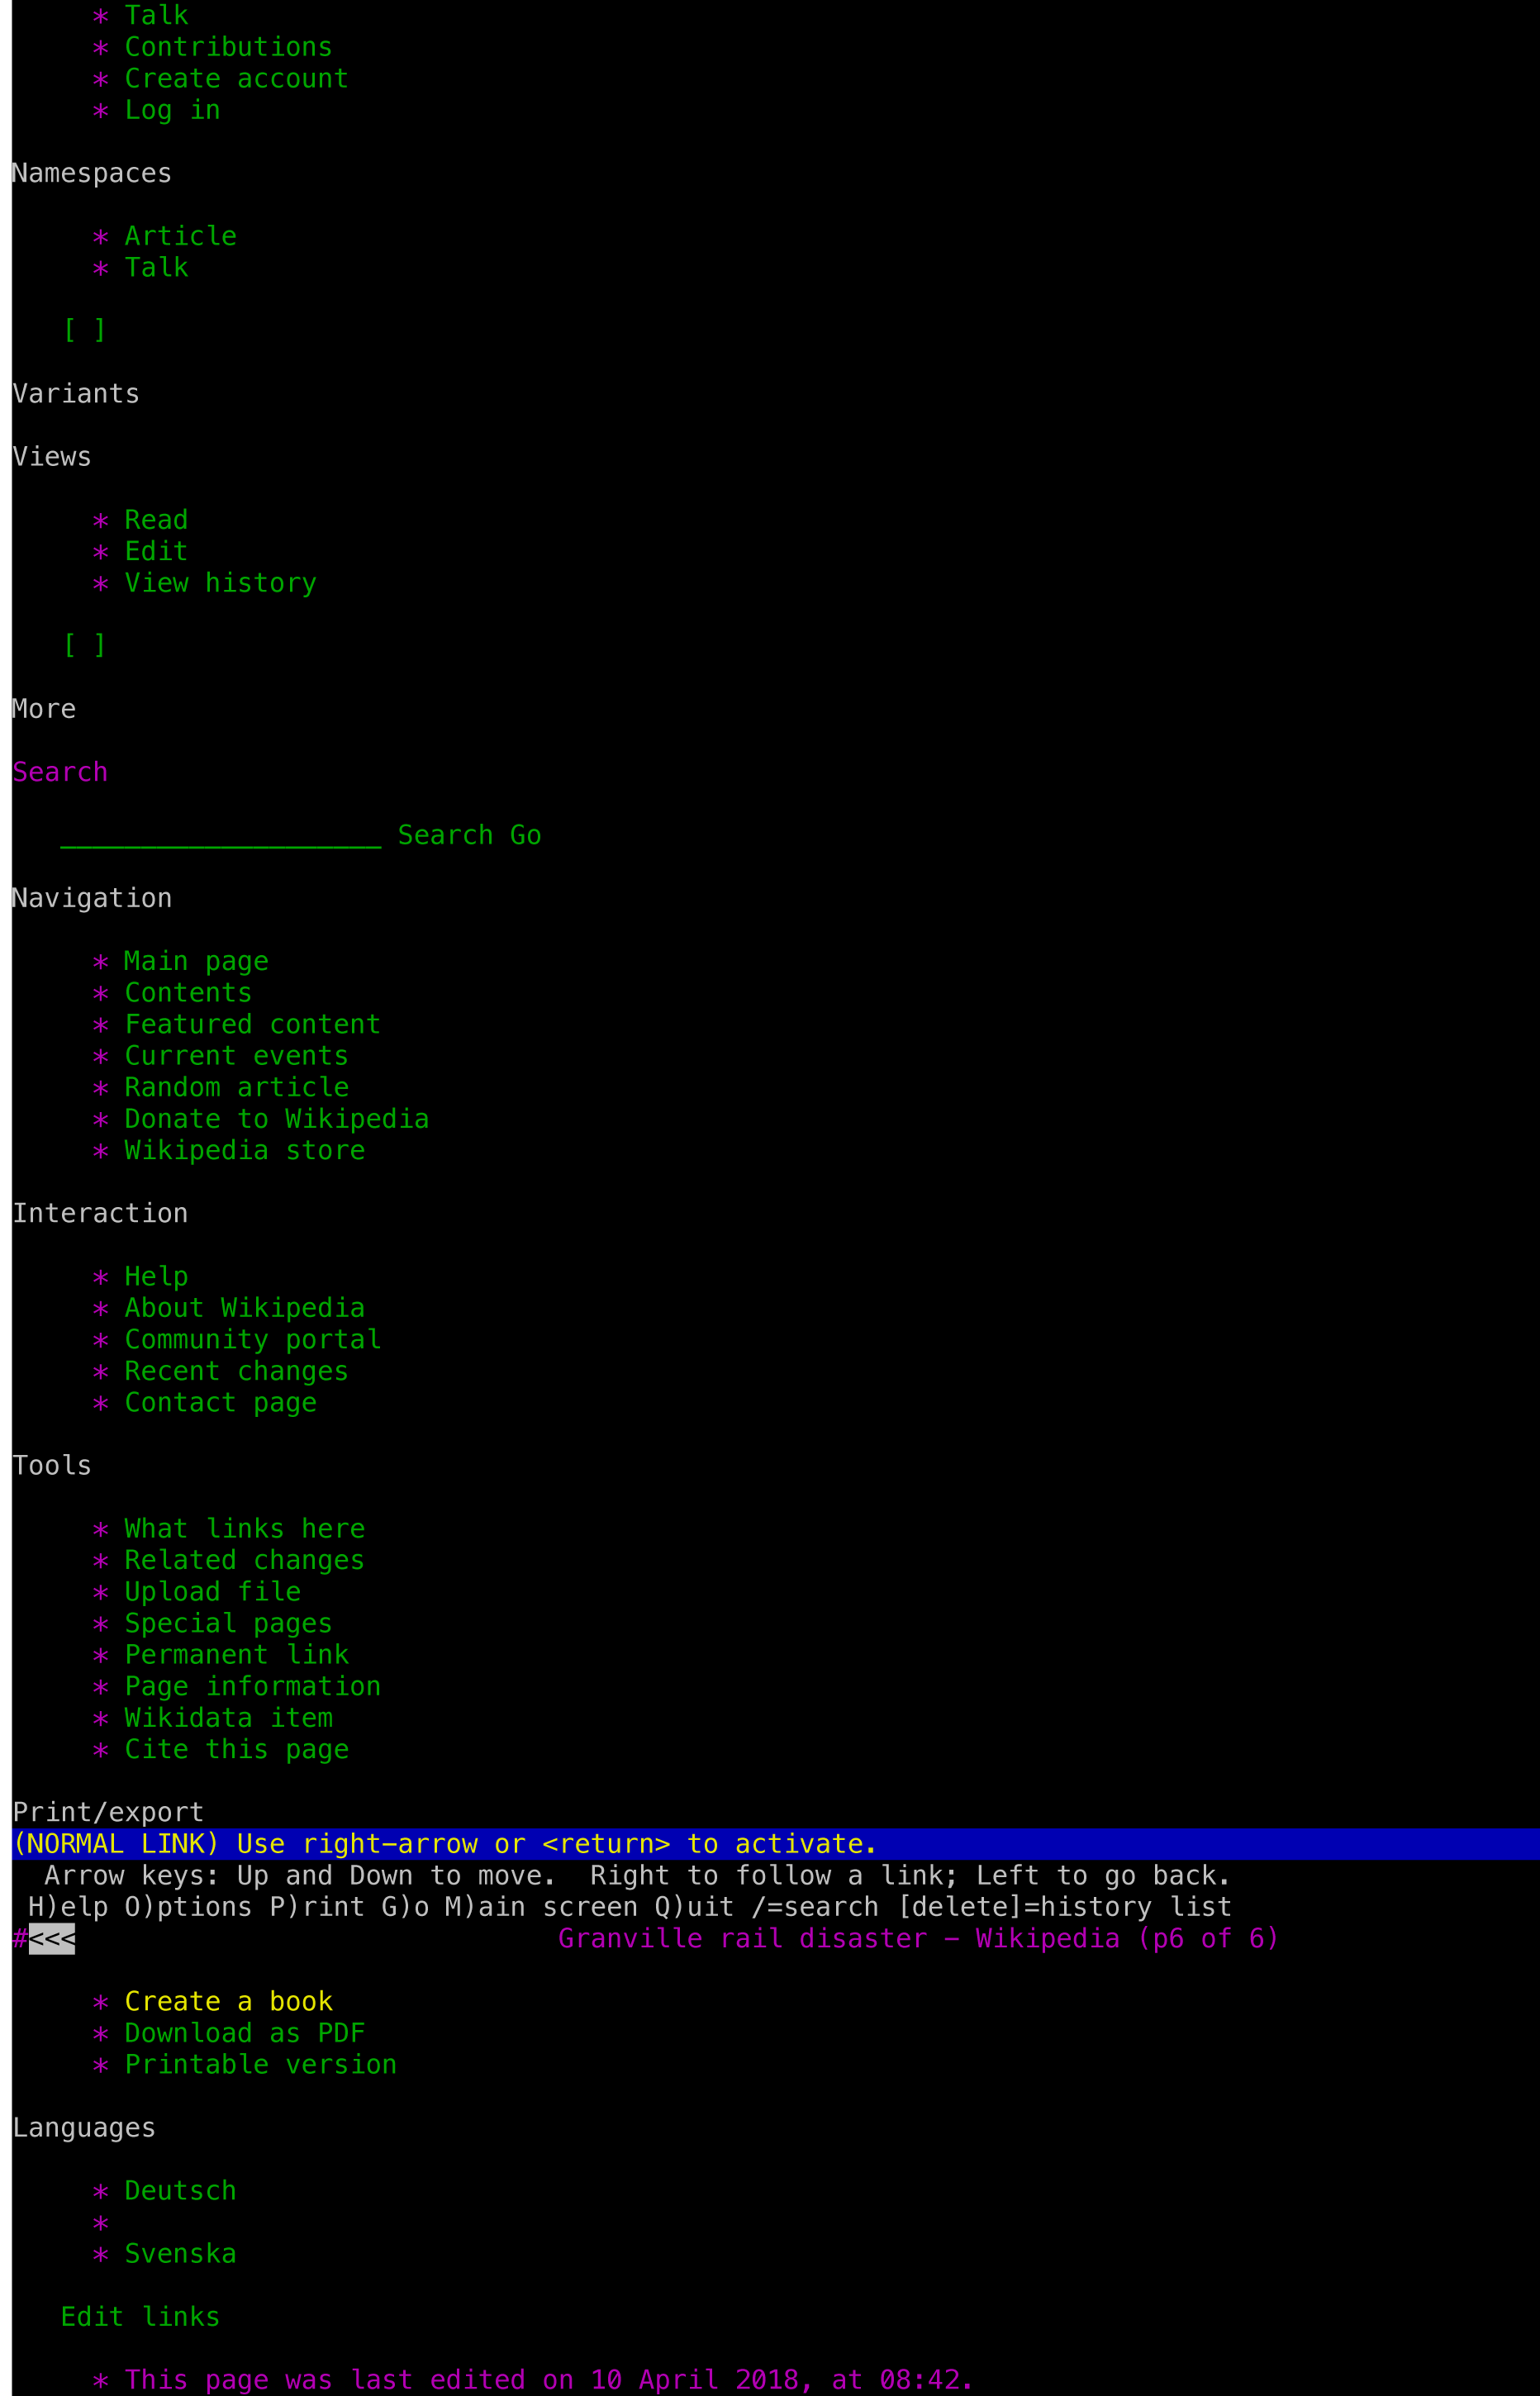The width and height of the screenshot is (1540, 2396).
Task: Click the Search heading in magenta
Action: tap(60, 772)
